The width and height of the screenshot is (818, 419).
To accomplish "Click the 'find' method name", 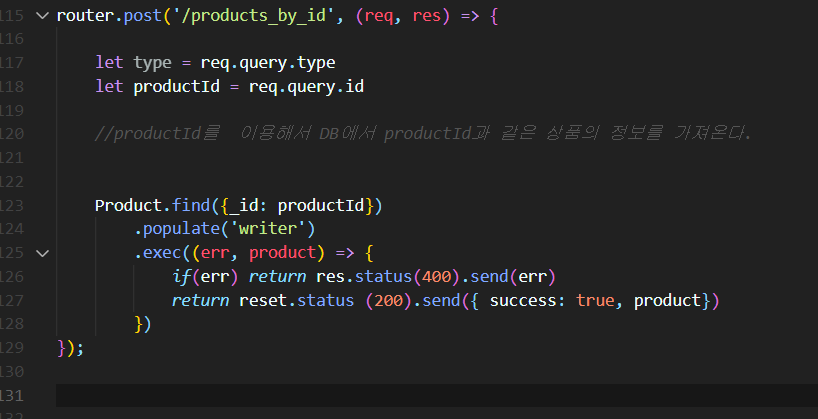I will tap(191, 206).
